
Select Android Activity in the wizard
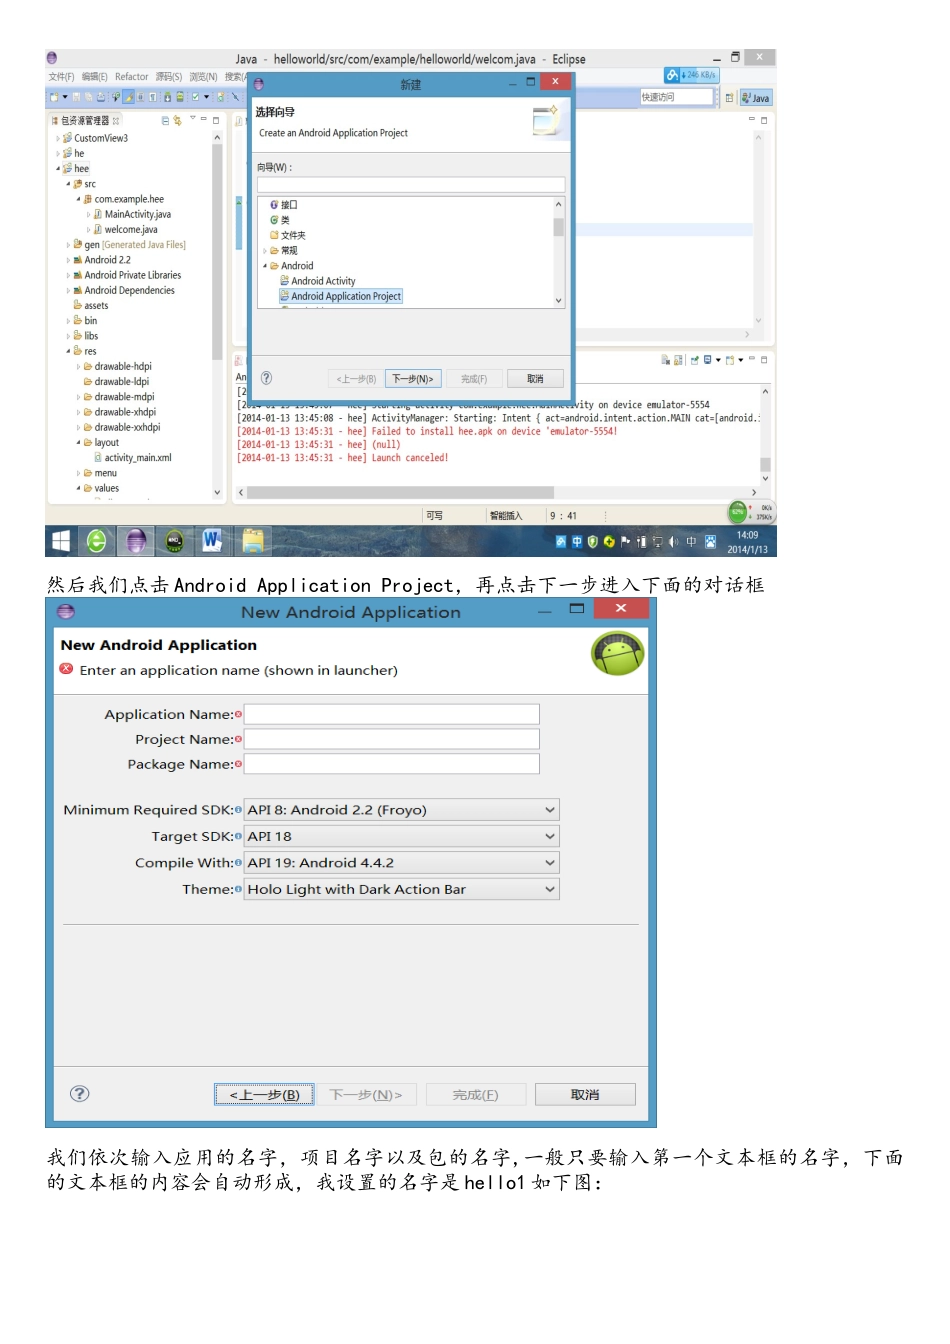(x=318, y=281)
